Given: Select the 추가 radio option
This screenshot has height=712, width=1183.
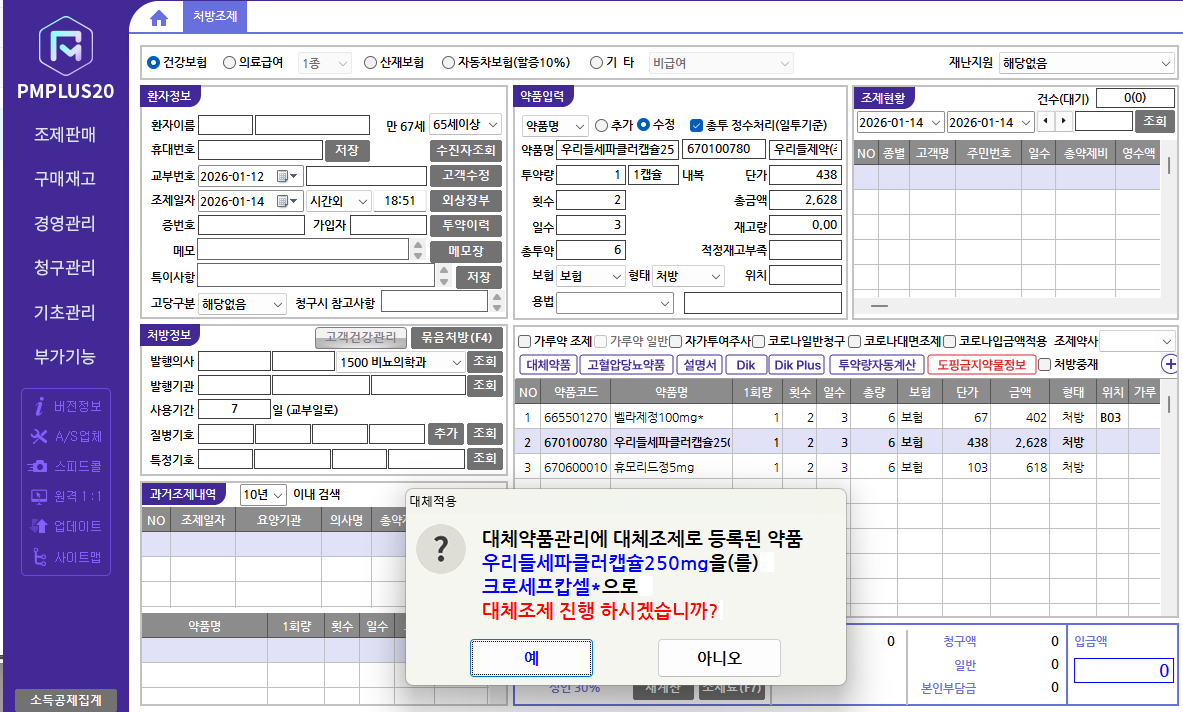Looking at the screenshot, I should pos(601,126).
